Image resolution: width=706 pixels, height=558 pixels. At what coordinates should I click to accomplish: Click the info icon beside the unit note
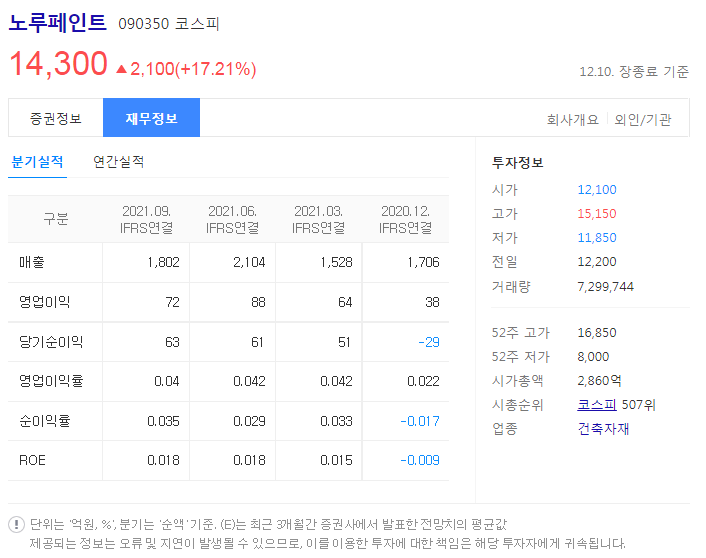coord(17,524)
